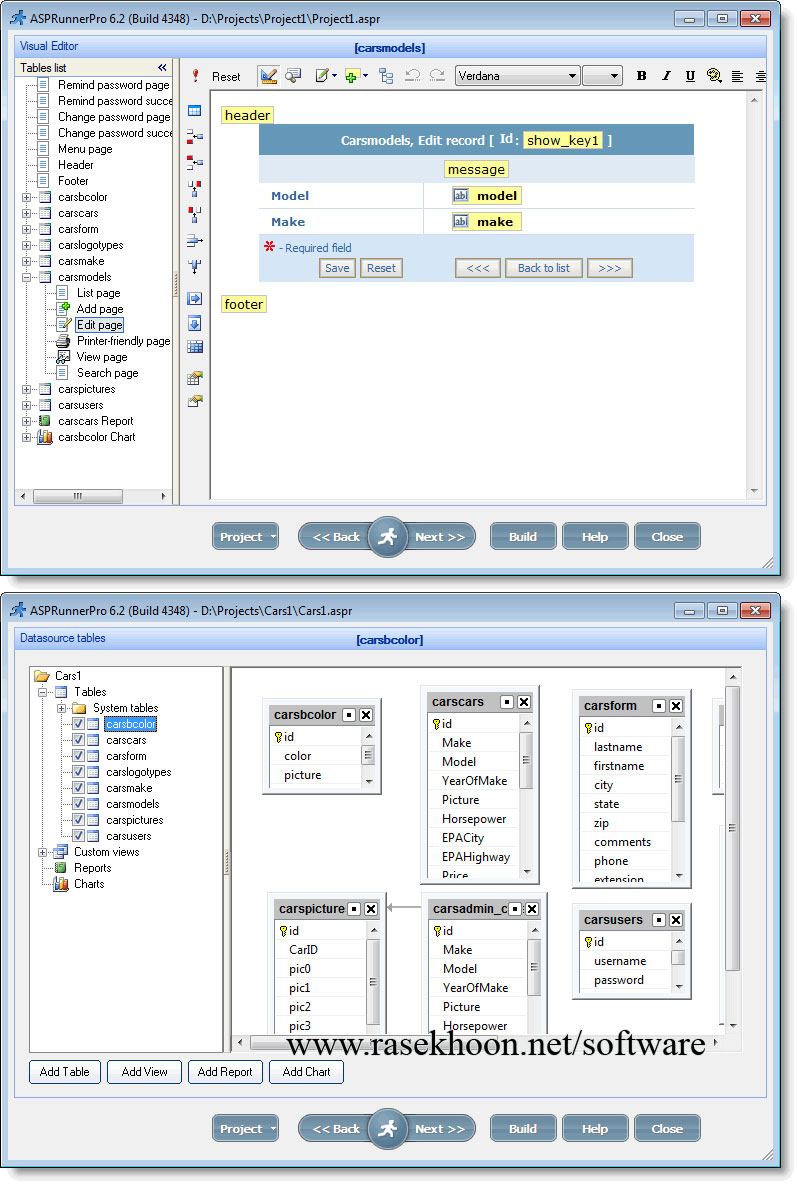
Task: Uncheck the carsusers table checkbox
Action: click(x=78, y=835)
